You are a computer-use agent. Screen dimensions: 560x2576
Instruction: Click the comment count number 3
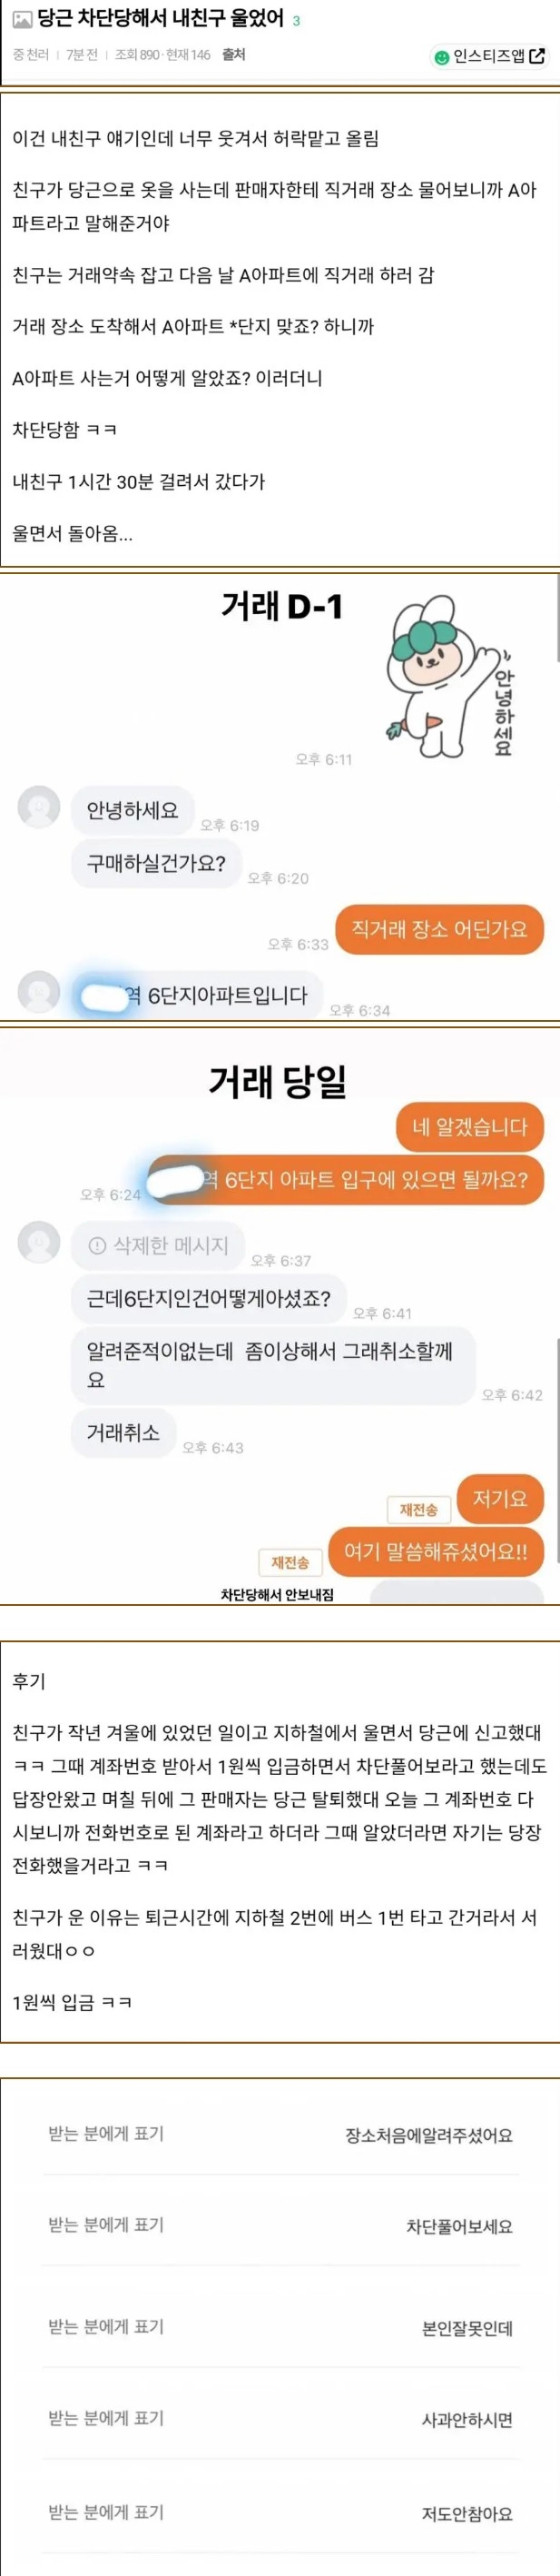click(296, 21)
